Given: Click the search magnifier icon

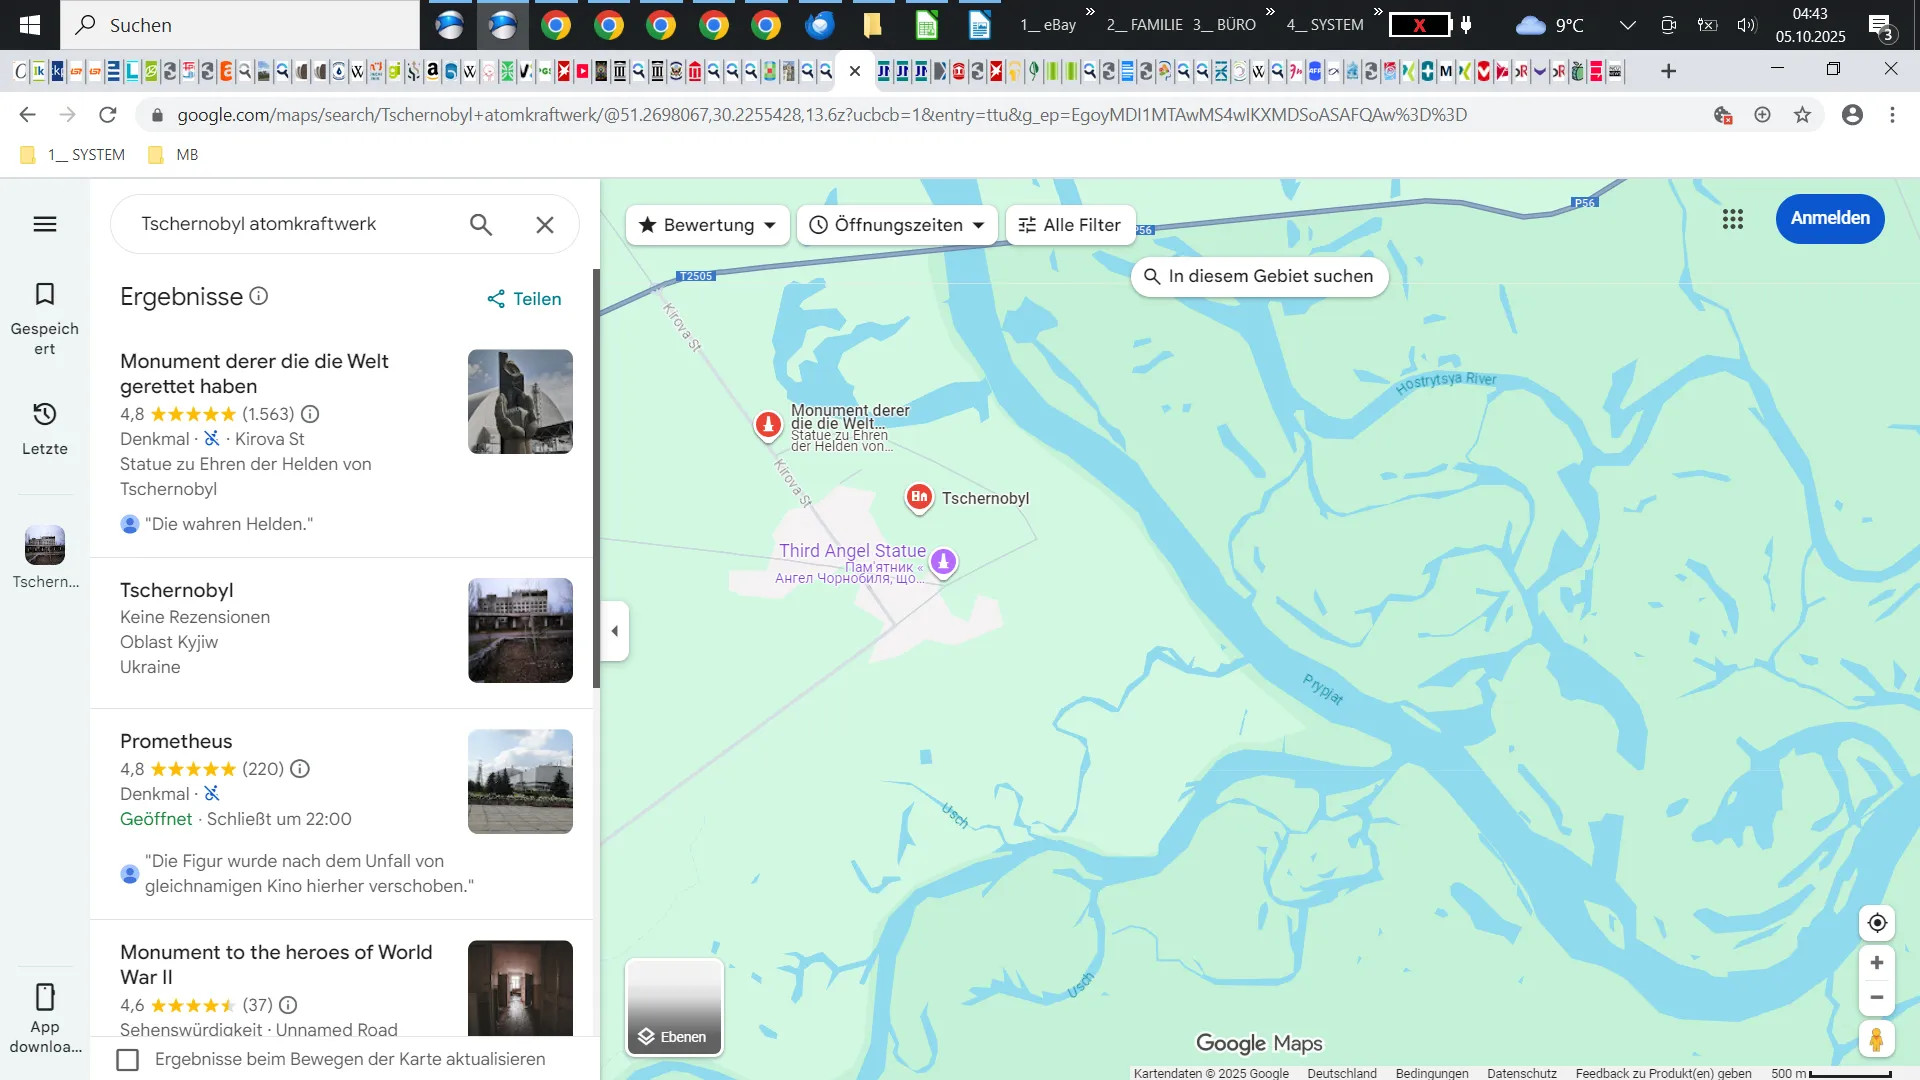Looking at the screenshot, I should point(481,225).
